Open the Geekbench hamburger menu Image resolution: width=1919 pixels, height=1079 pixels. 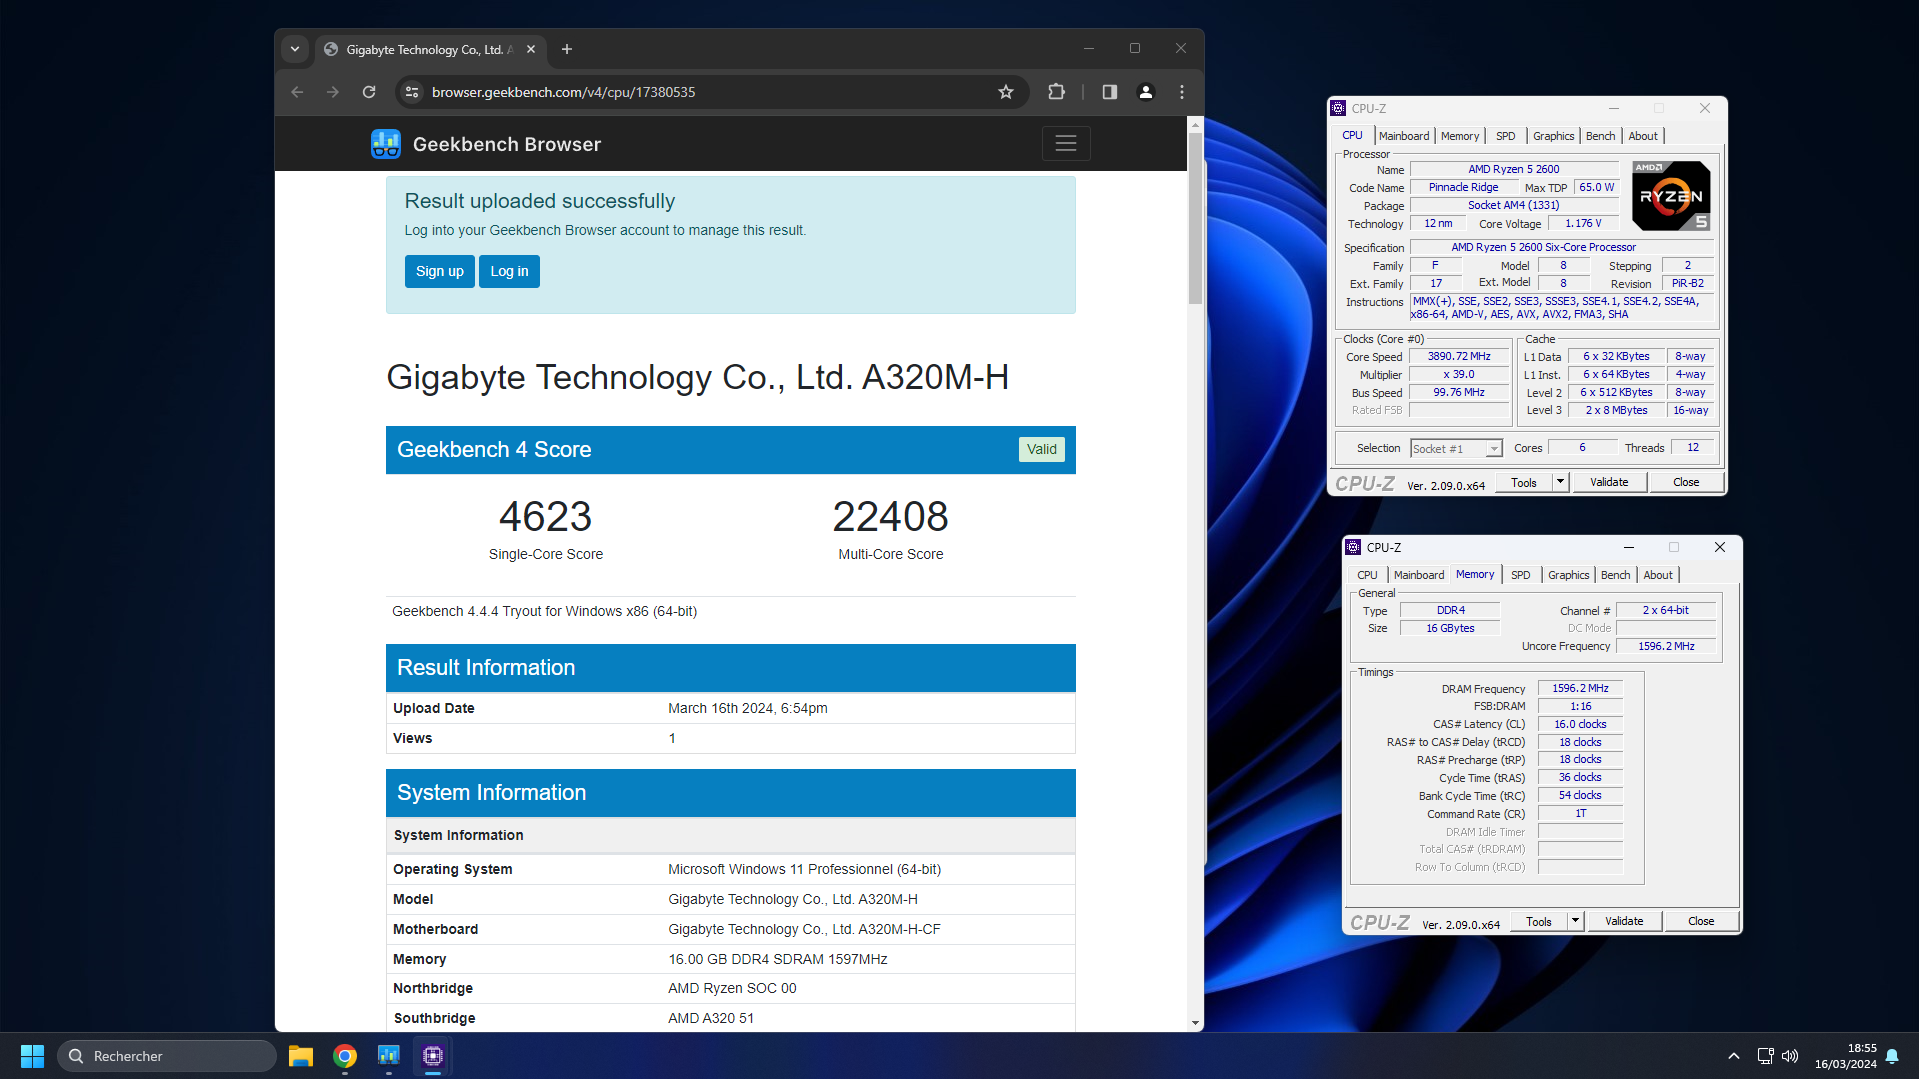(x=1066, y=144)
